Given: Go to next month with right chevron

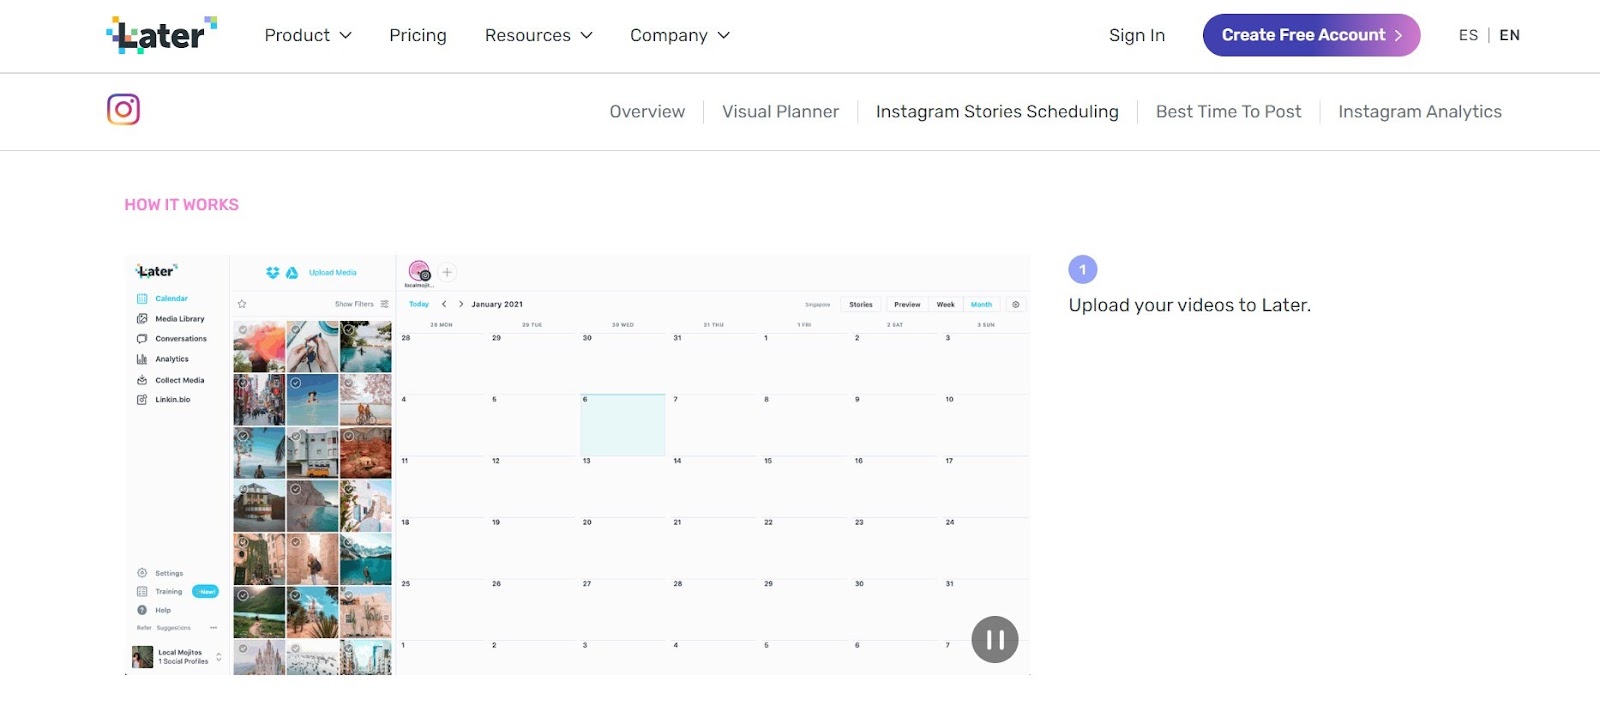Looking at the screenshot, I should [461, 304].
